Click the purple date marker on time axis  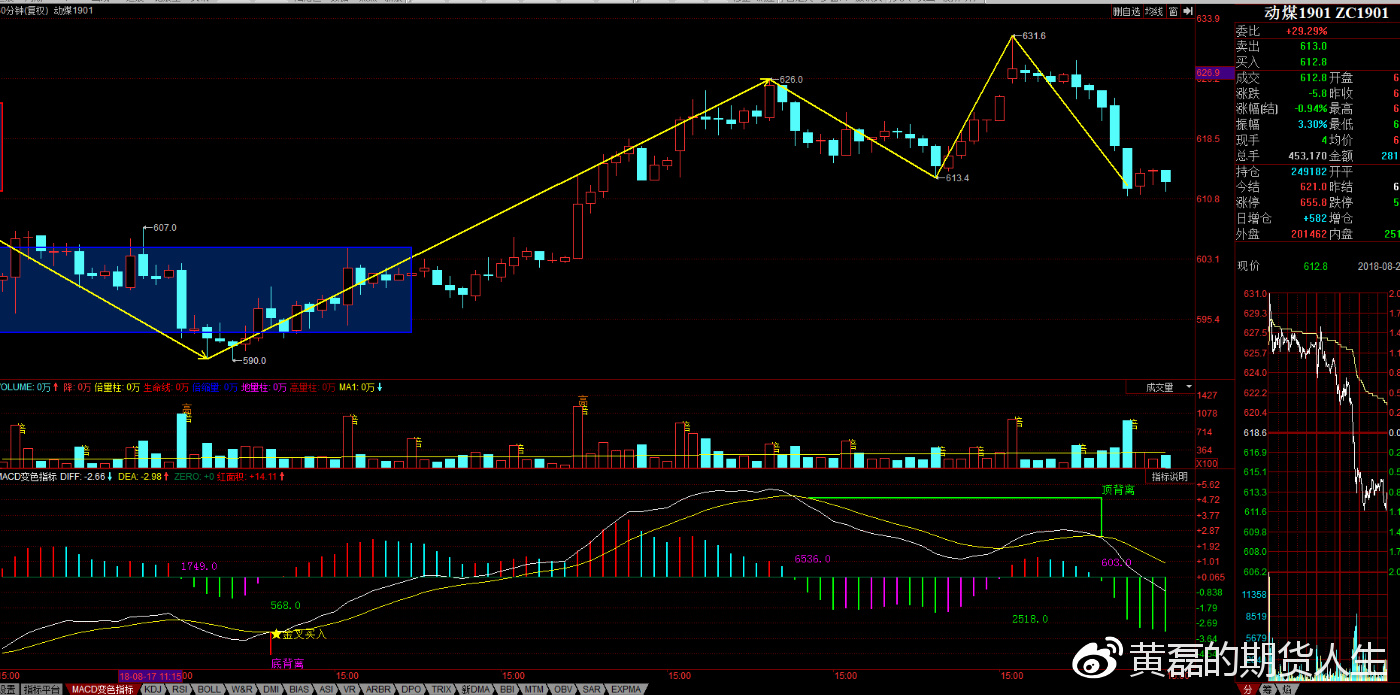150,675
